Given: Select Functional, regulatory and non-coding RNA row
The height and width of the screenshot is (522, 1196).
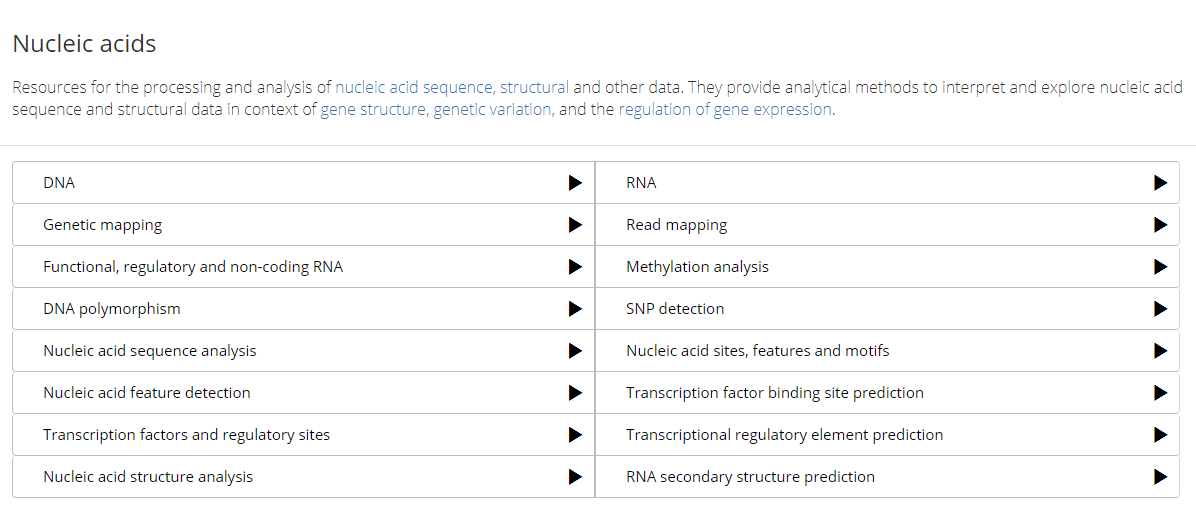Looking at the screenshot, I should [x=193, y=267].
